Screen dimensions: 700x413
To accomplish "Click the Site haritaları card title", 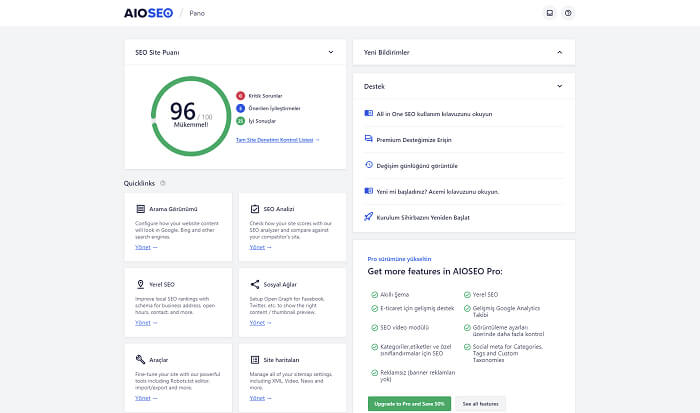I will click(x=281, y=360).
